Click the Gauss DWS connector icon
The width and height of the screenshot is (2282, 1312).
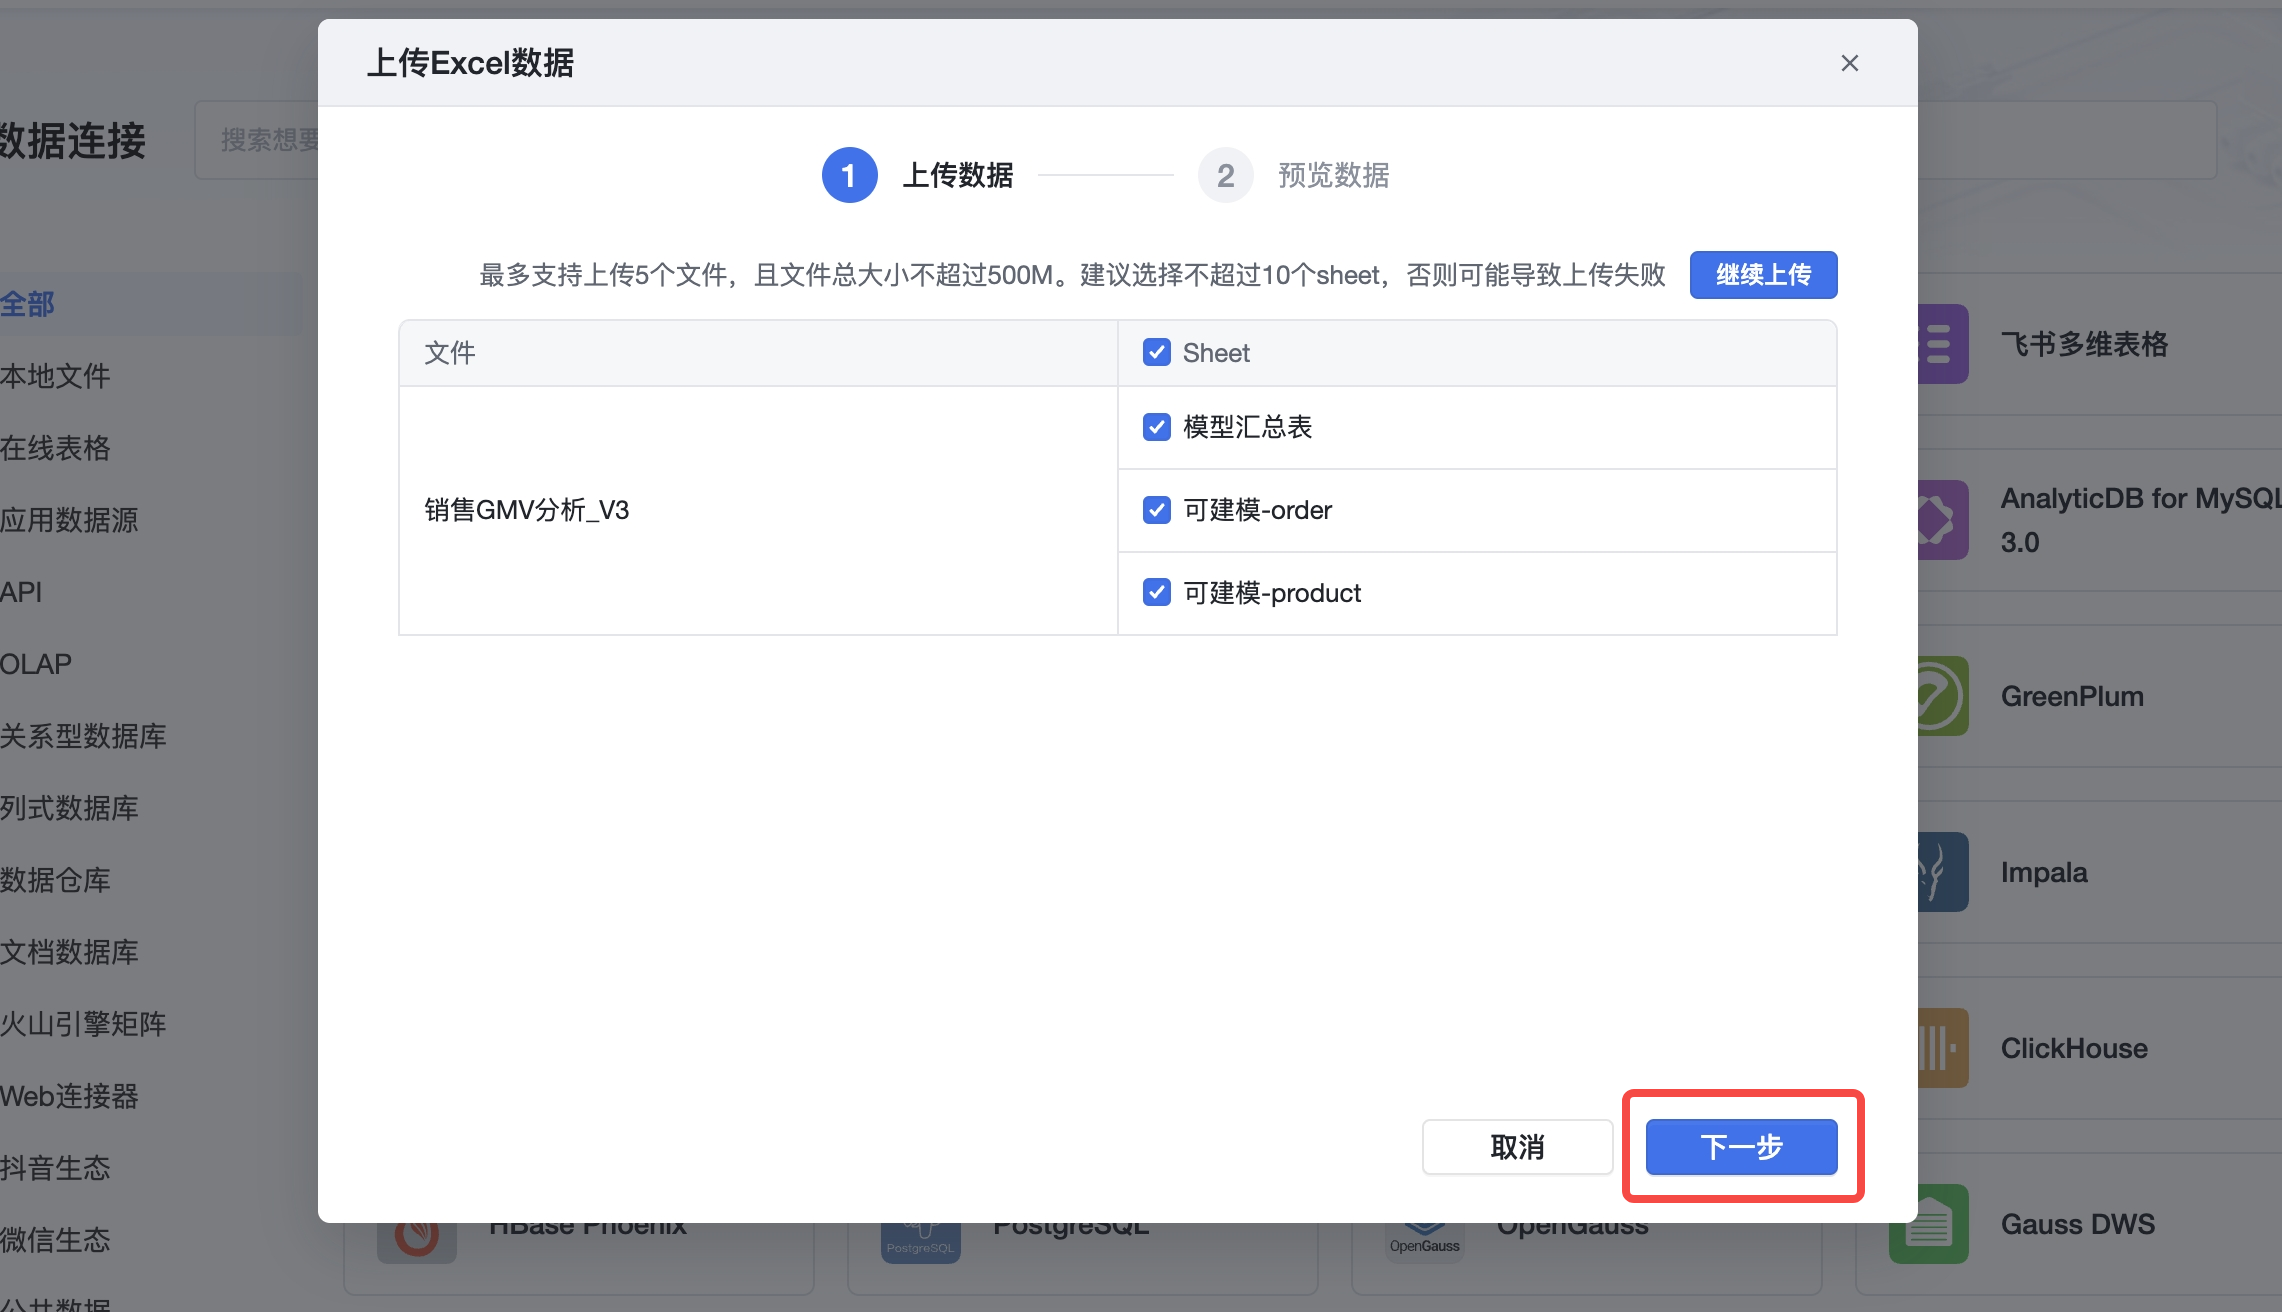[x=1928, y=1226]
